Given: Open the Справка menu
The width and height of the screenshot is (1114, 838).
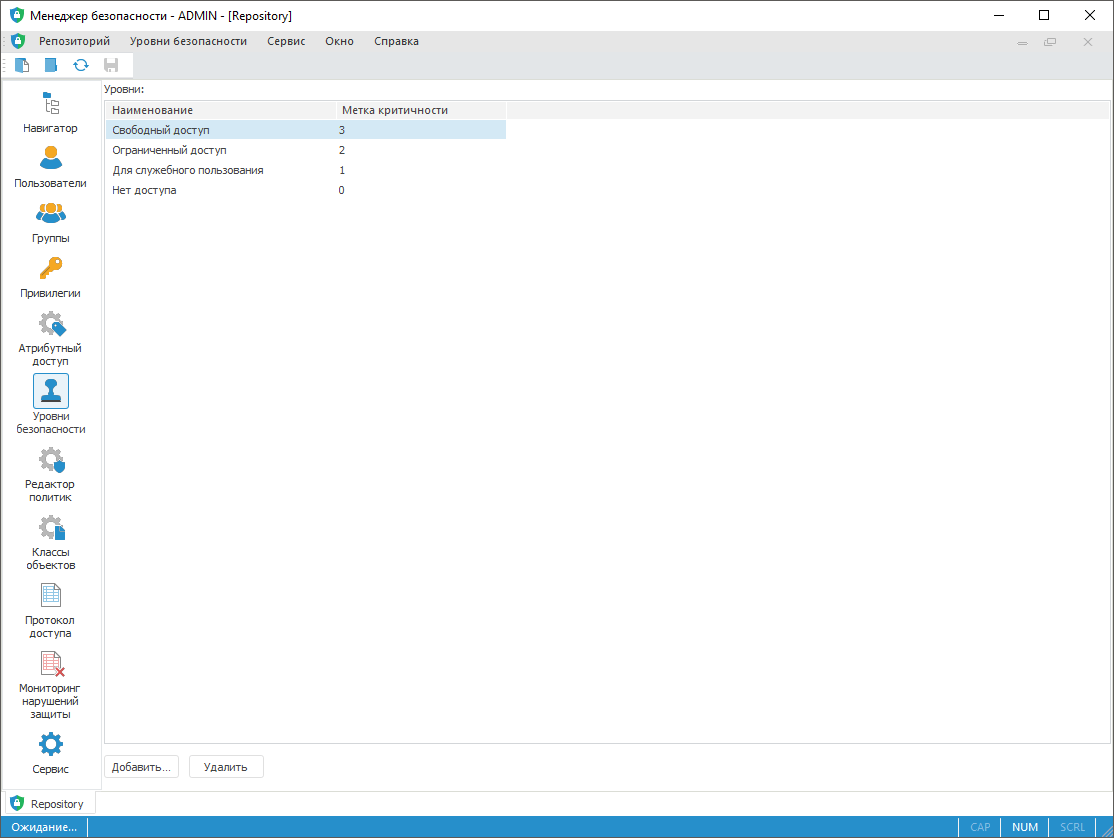Looking at the screenshot, I should tap(396, 41).
